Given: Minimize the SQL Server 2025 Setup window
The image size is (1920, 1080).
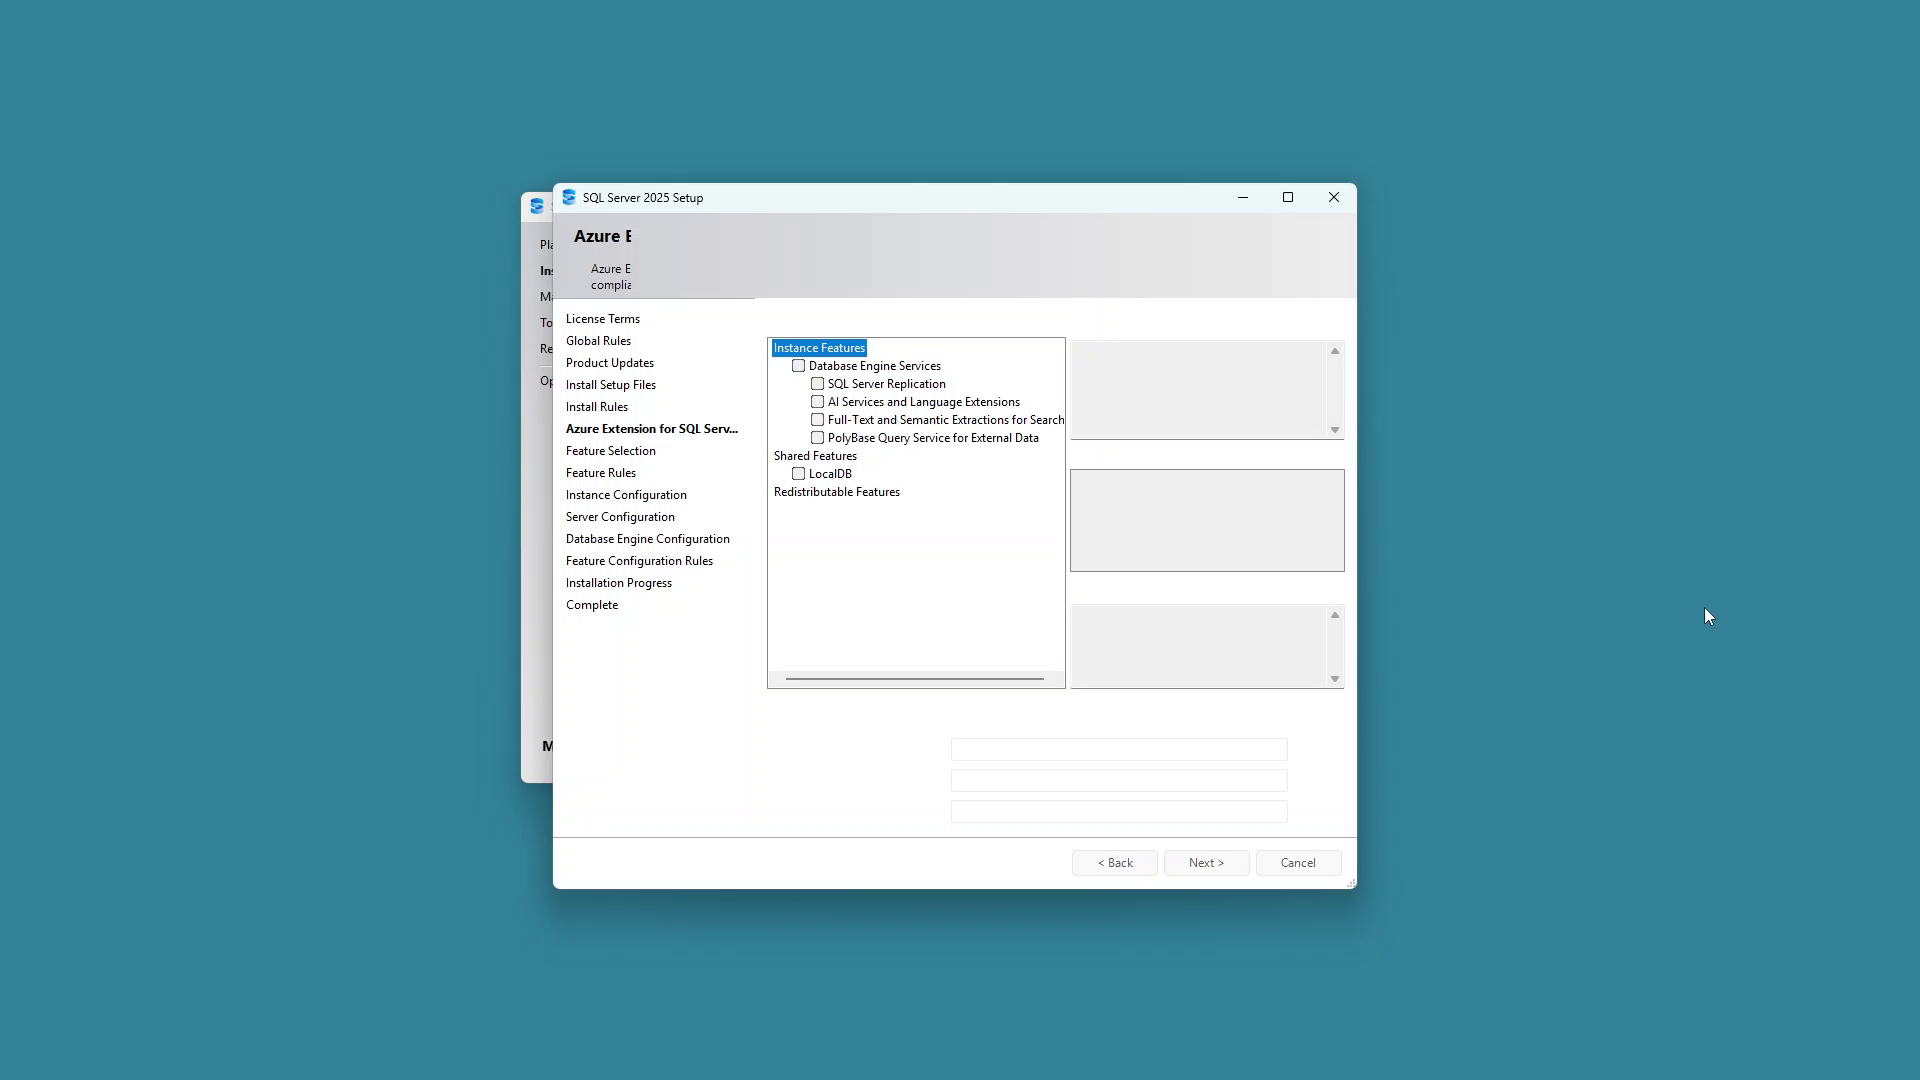Looking at the screenshot, I should click(1243, 197).
